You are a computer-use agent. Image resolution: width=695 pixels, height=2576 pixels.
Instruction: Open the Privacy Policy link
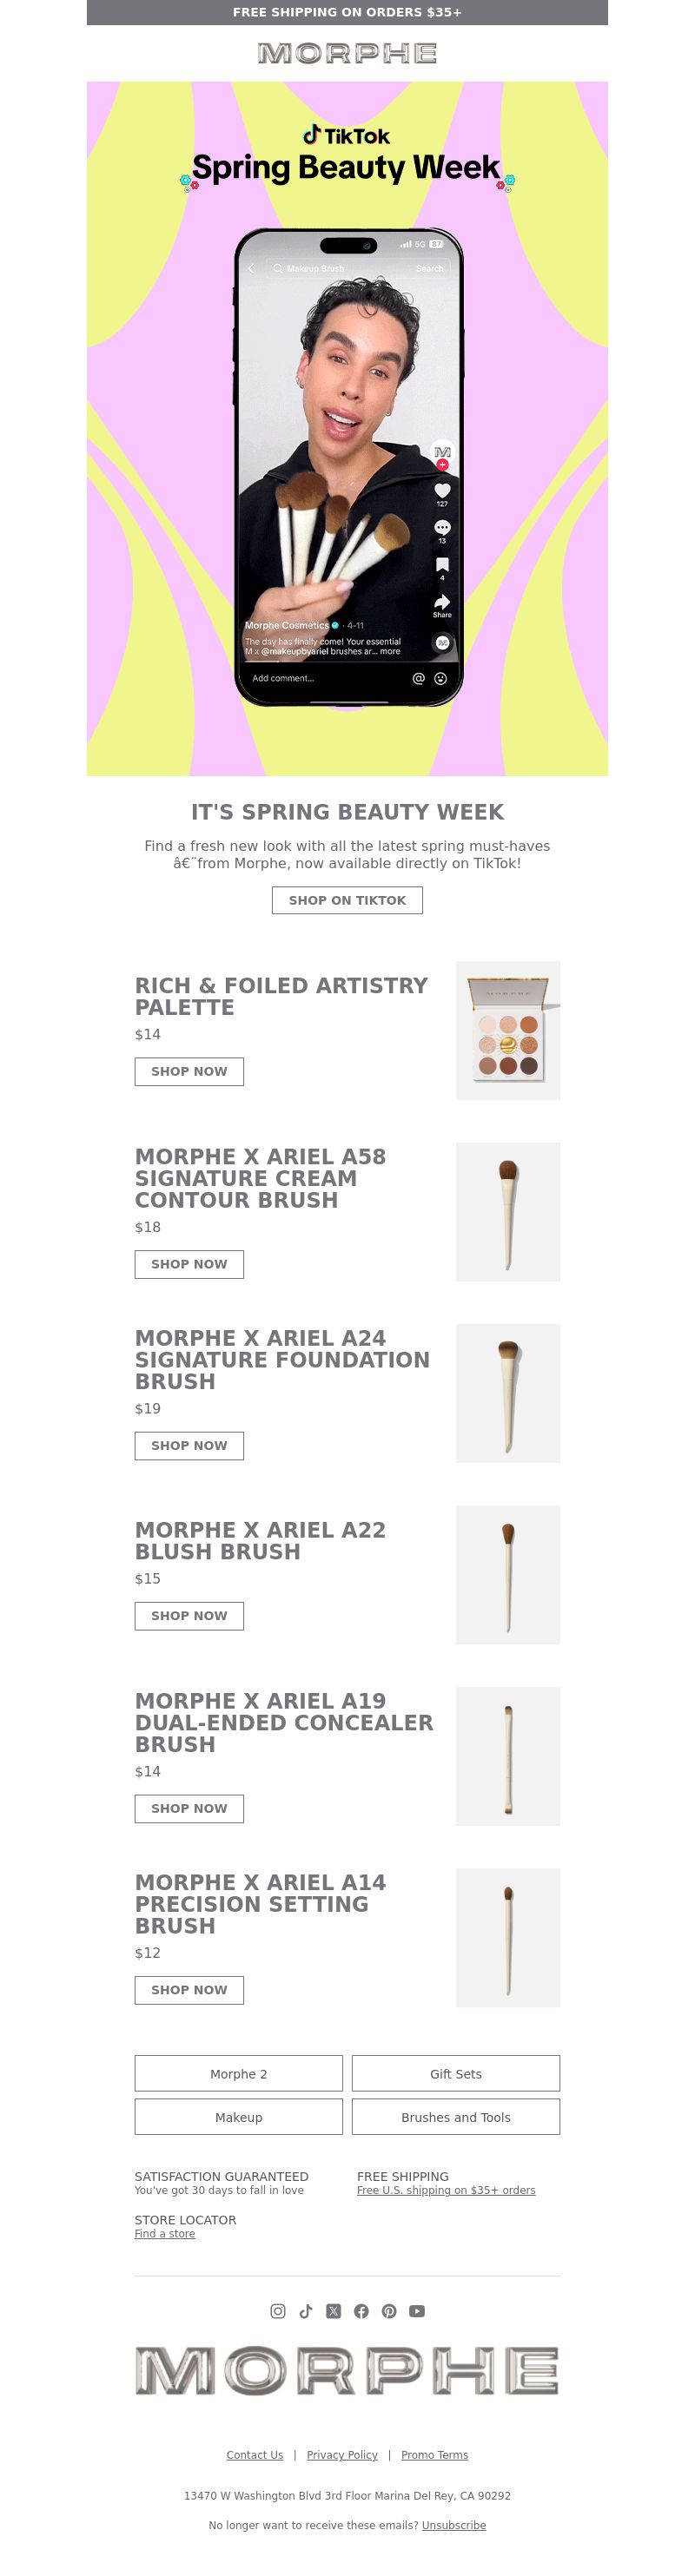342,2454
